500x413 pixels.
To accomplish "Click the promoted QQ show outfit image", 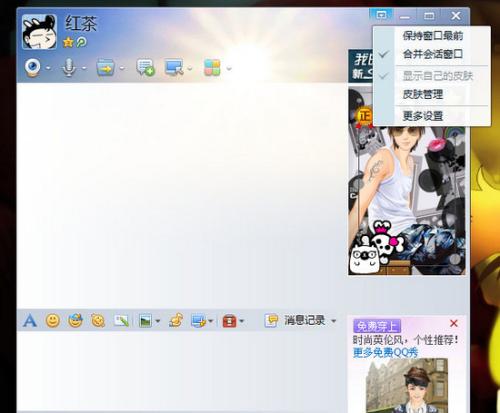I will click(407, 386).
